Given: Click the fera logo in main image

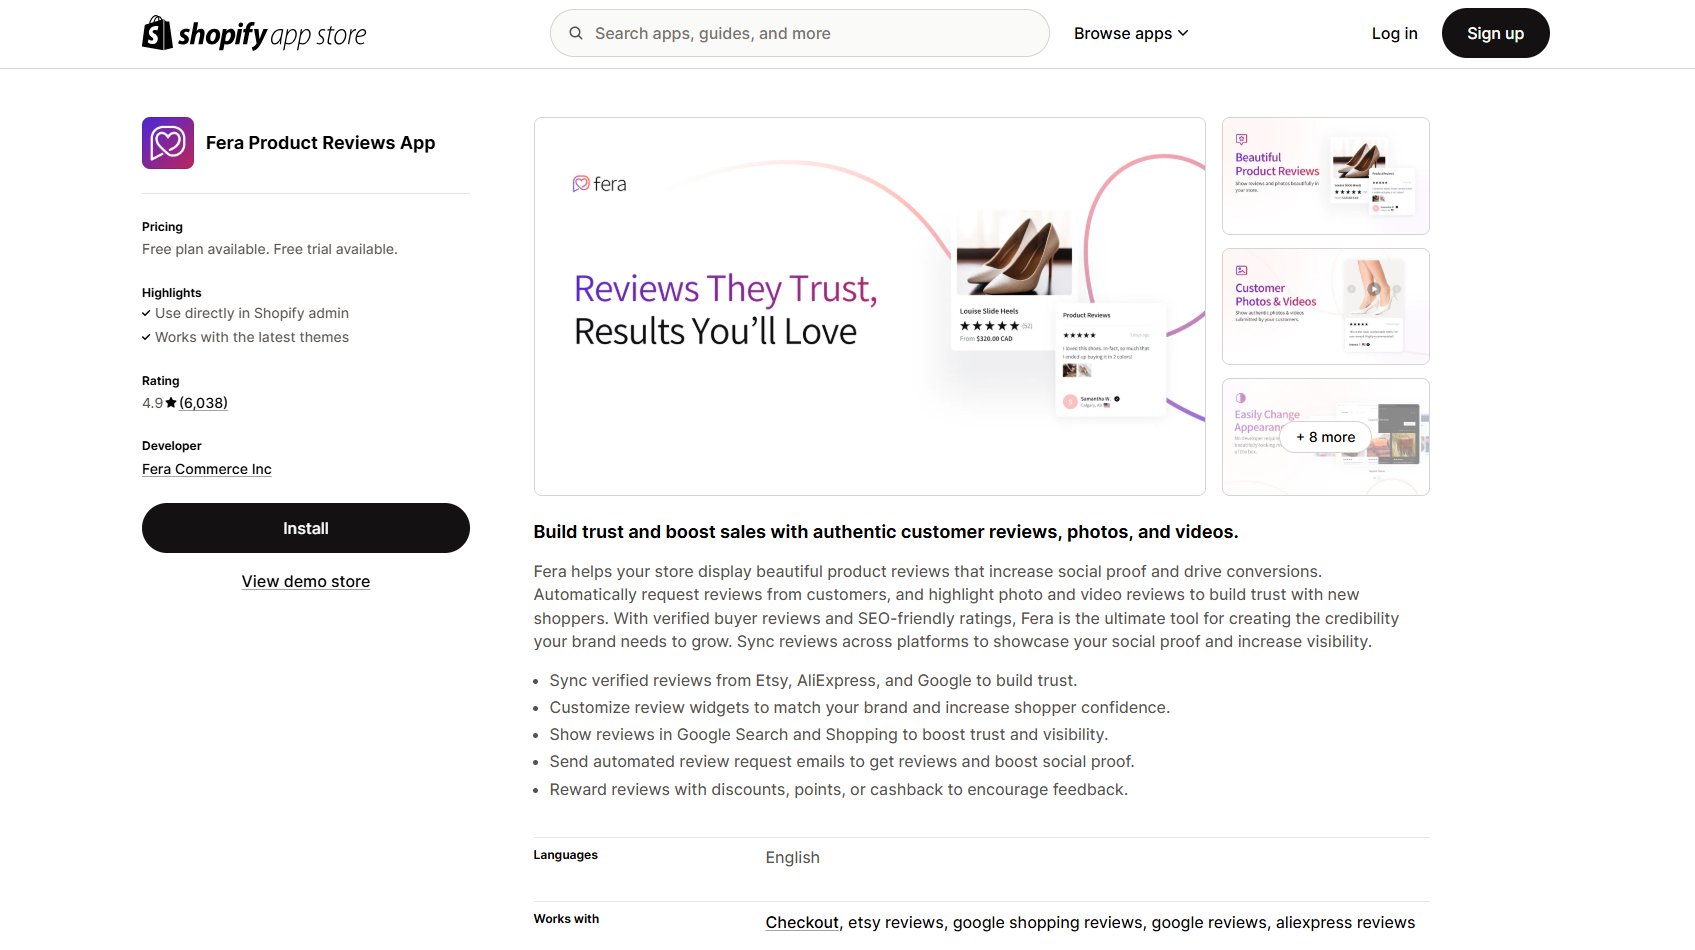Looking at the screenshot, I should [x=600, y=184].
